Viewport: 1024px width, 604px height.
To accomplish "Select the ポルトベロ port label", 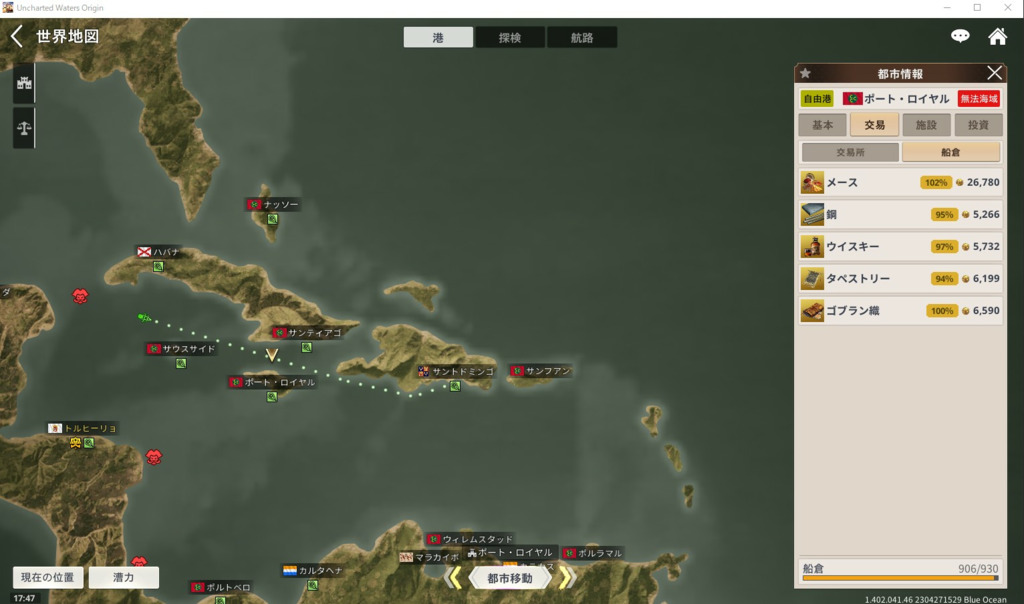I will pyautogui.click(x=221, y=588).
